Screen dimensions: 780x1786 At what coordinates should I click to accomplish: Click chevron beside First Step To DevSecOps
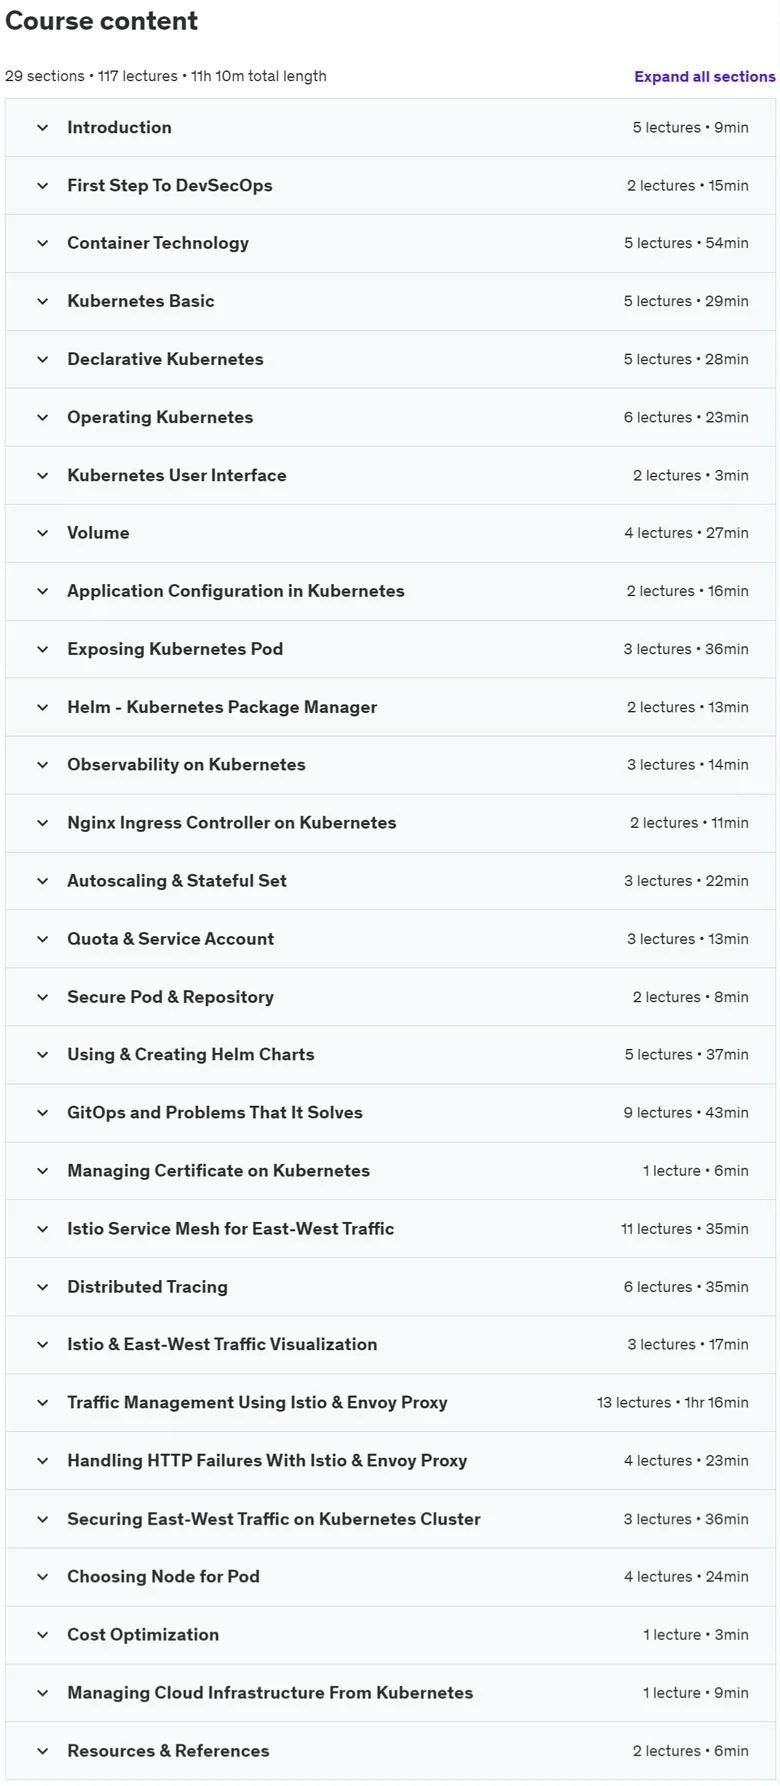coord(42,185)
